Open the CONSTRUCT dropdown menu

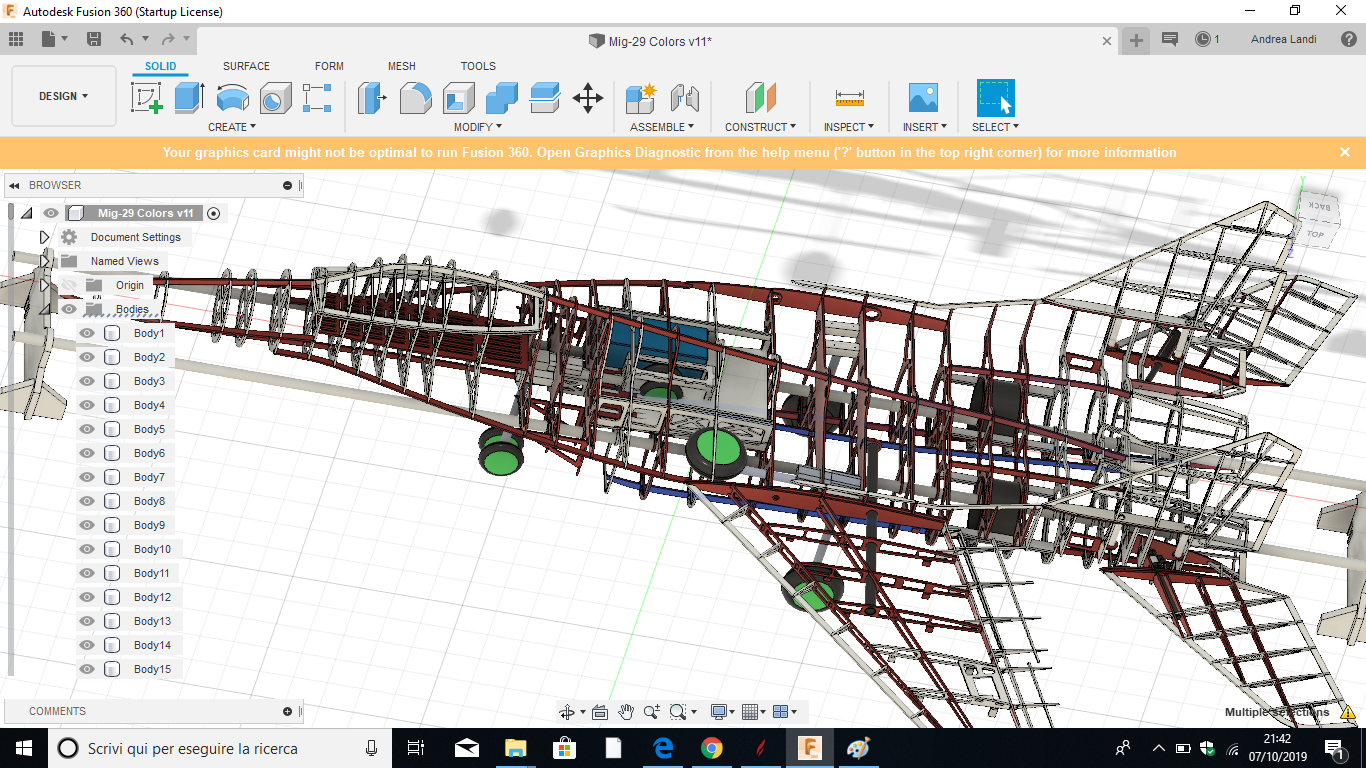[761, 127]
